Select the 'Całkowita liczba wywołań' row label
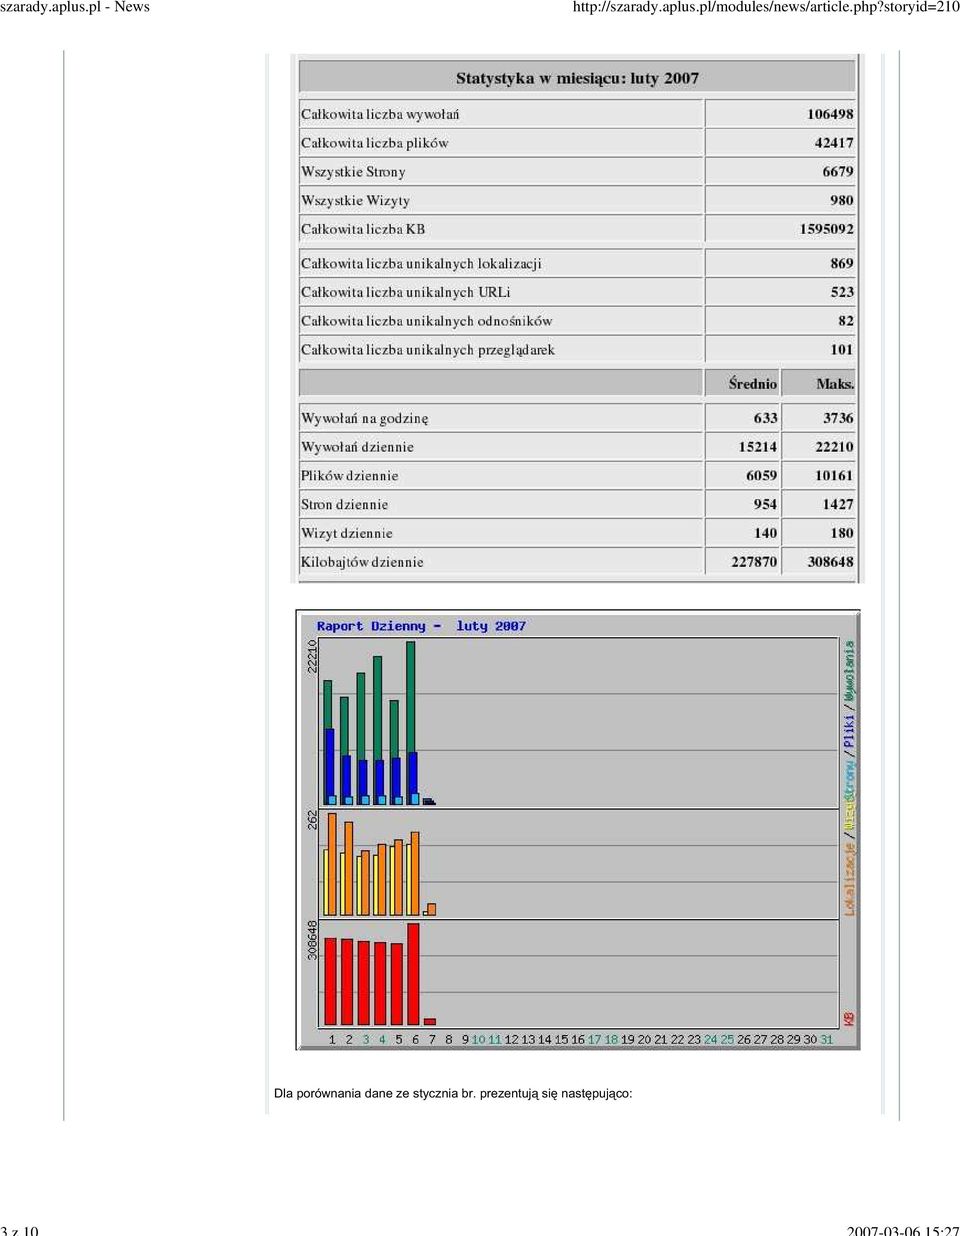 (x=380, y=114)
